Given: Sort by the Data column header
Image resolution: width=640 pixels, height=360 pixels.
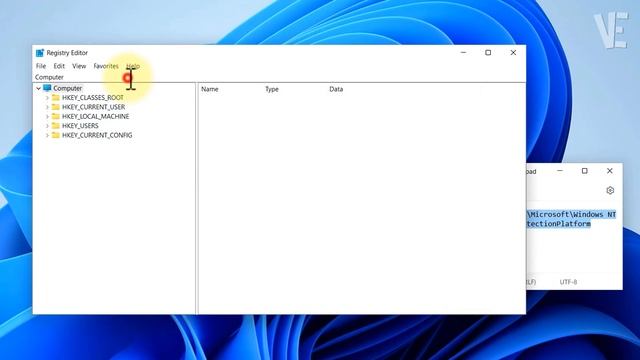Looking at the screenshot, I should point(336,89).
